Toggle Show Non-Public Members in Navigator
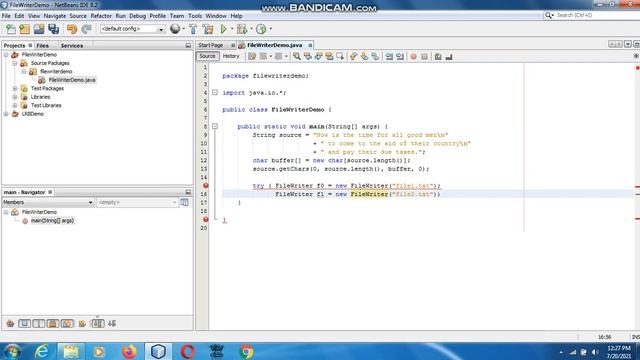Viewport: 640px width, 360px height. coord(53,324)
